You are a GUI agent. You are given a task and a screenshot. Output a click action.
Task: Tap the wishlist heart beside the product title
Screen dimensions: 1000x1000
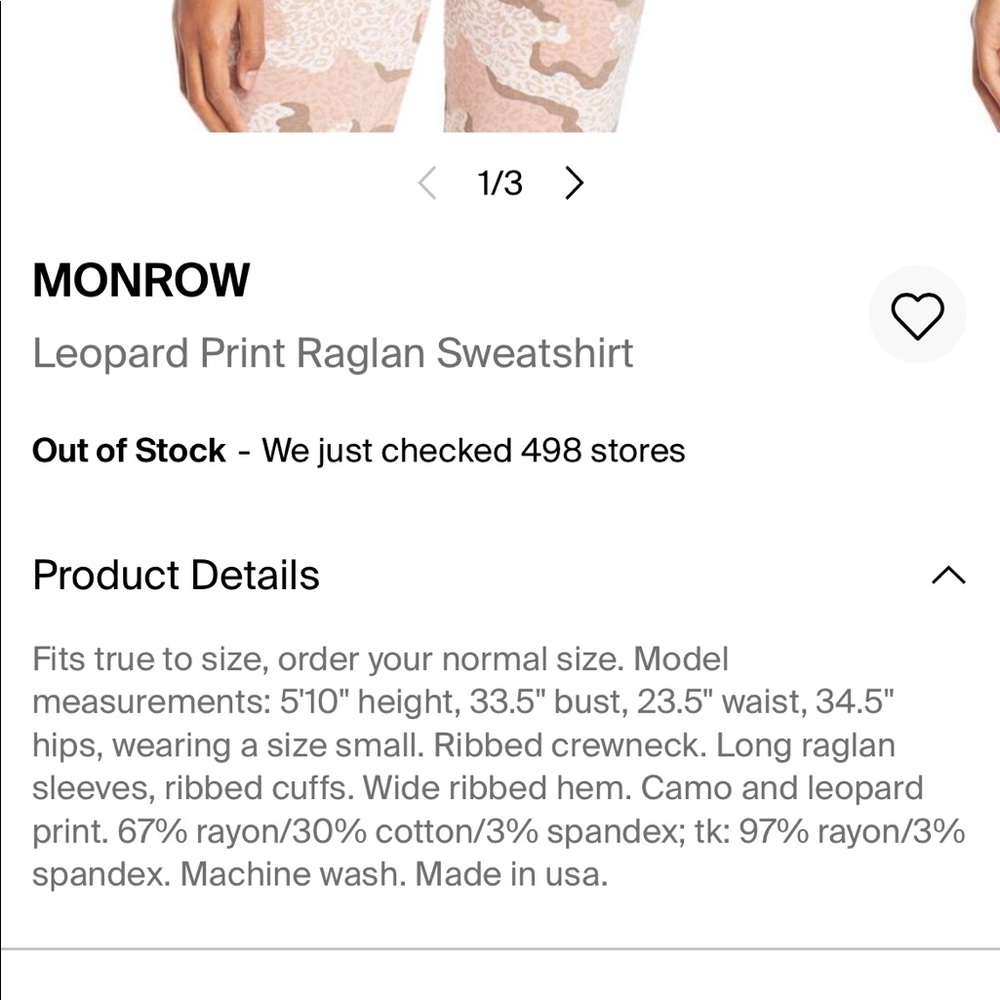pyautogui.click(x=918, y=313)
